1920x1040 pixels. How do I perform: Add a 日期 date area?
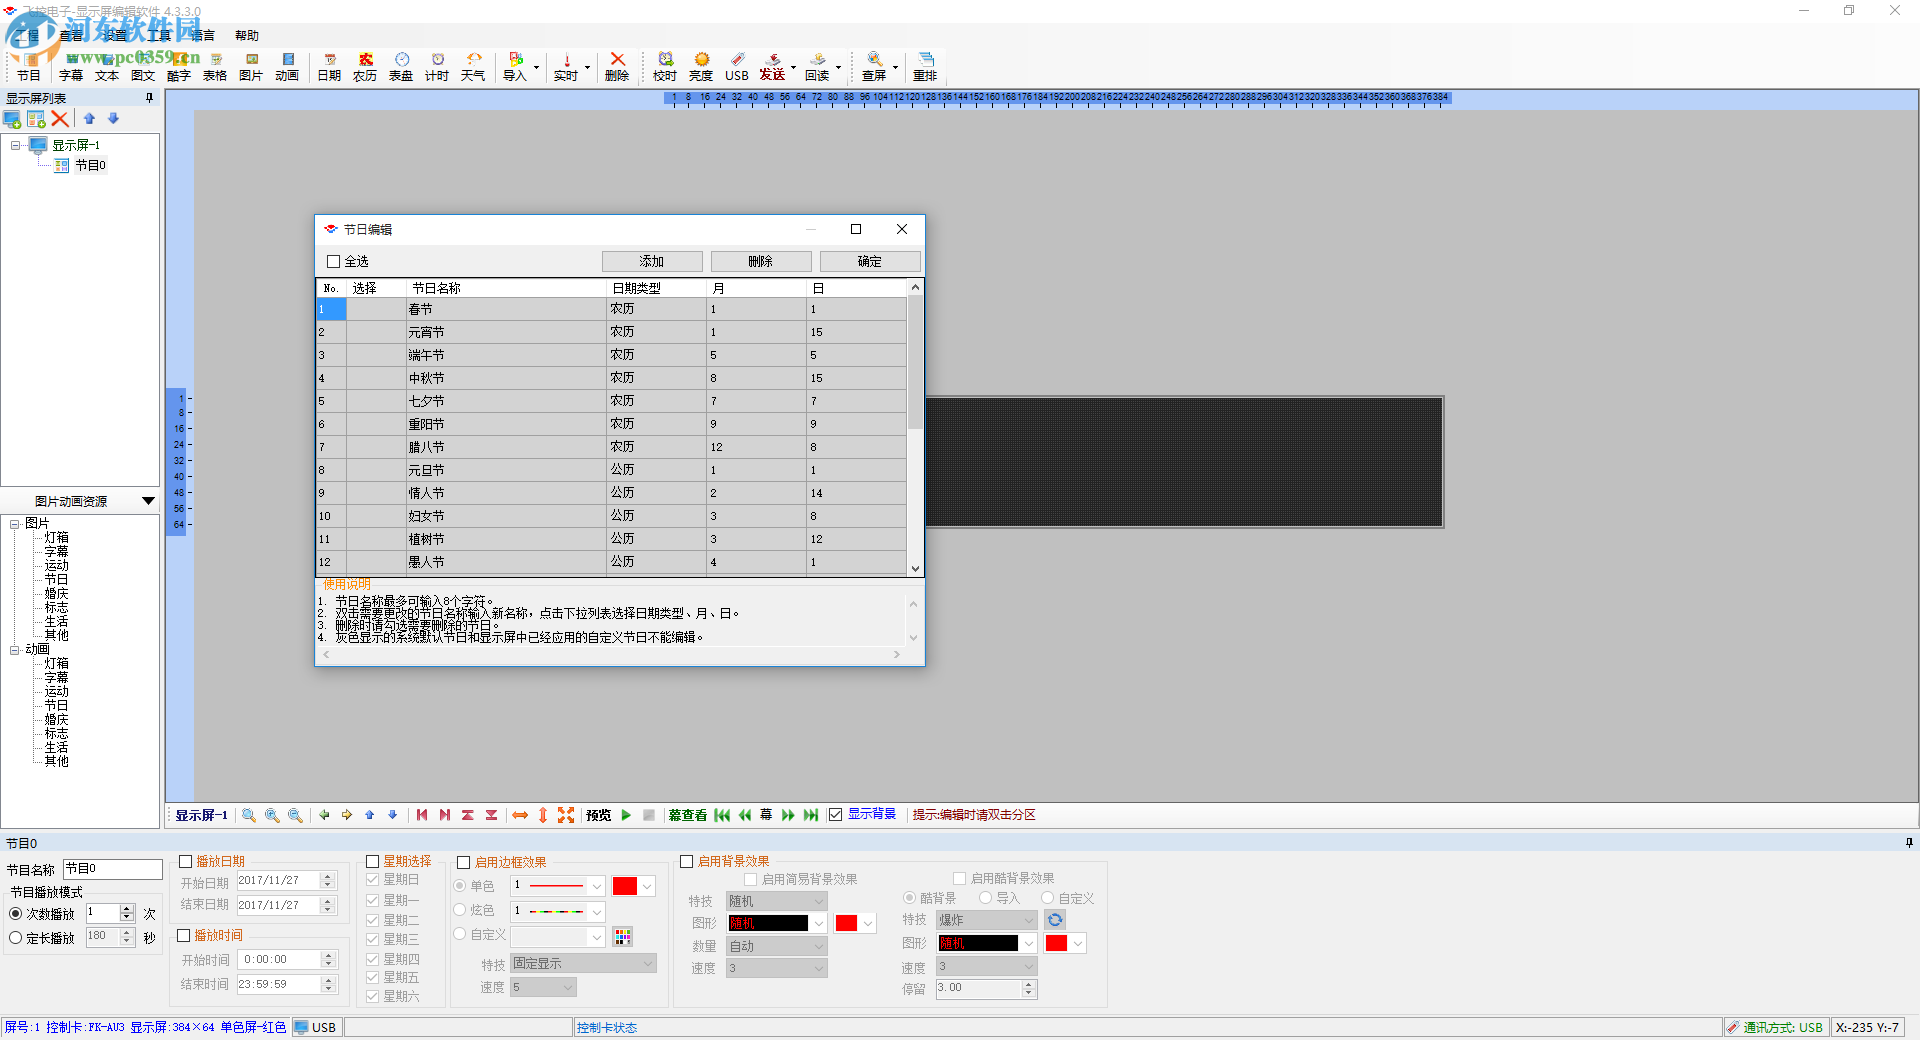[329, 67]
